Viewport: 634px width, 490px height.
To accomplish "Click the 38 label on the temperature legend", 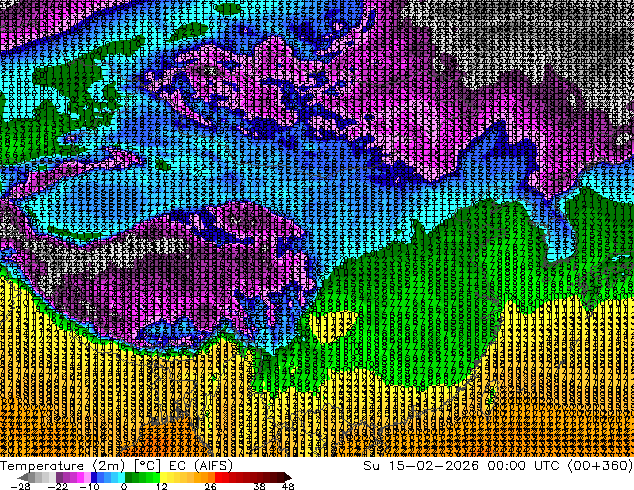I will point(260,486).
